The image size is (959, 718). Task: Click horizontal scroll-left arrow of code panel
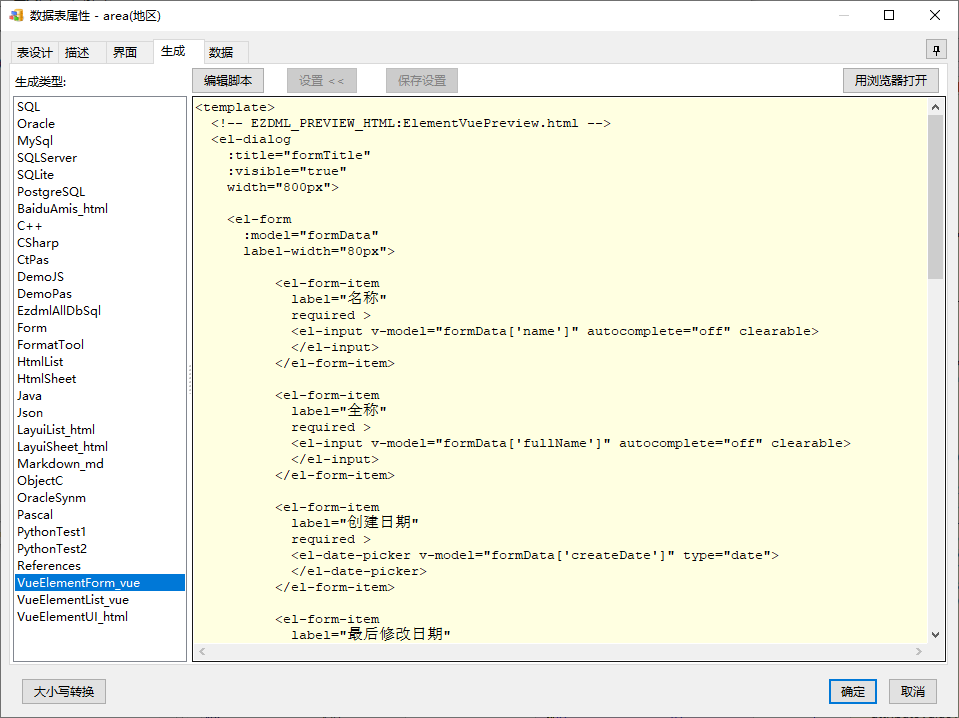(x=202, y=651)
